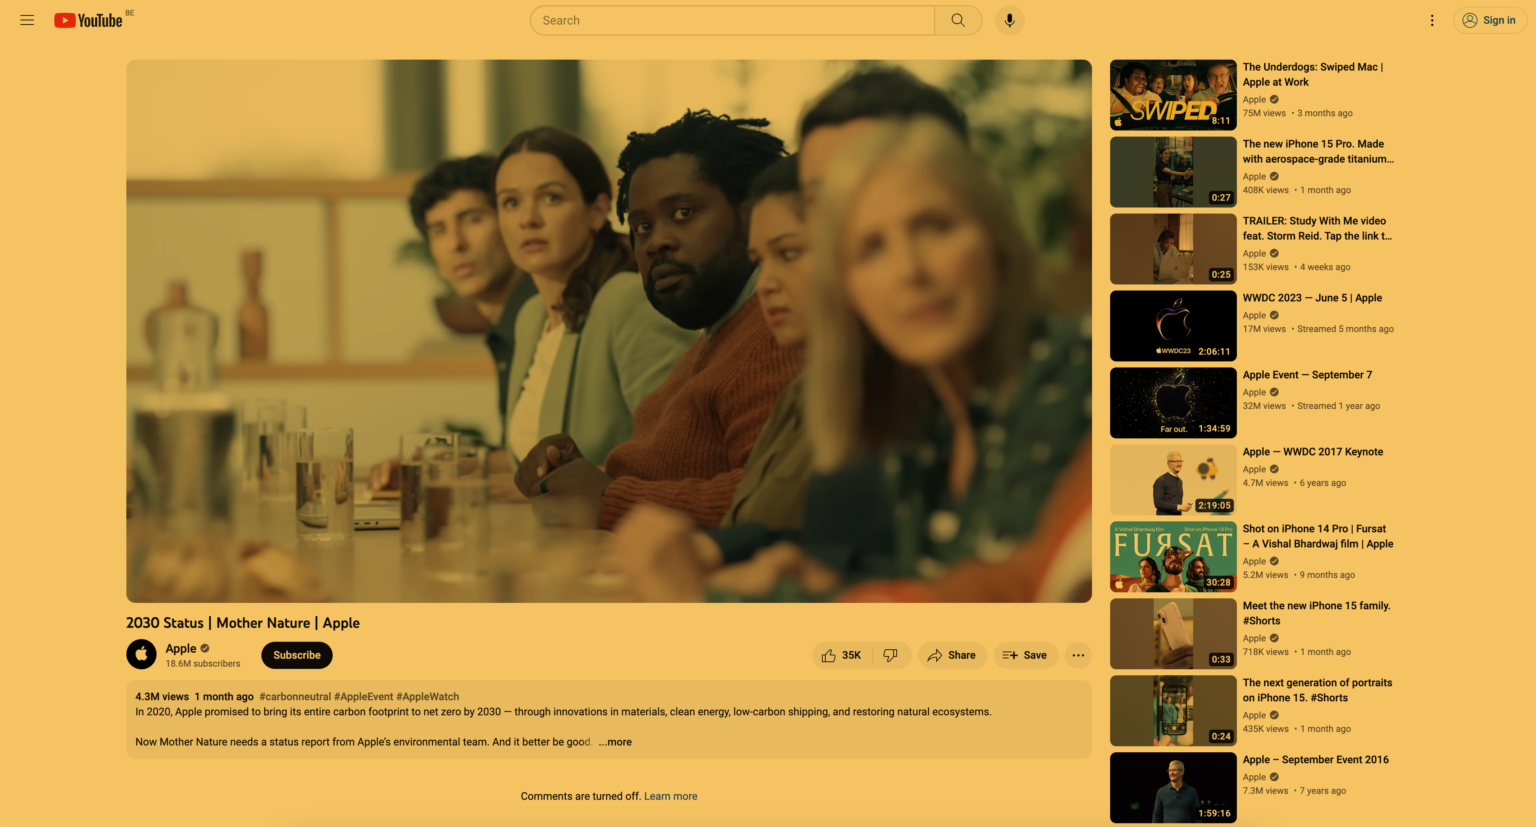The height and width of the screenshot is (827, 1536).
Task: Open the three-dot settings menu in header
Action: click(1432, 20)
